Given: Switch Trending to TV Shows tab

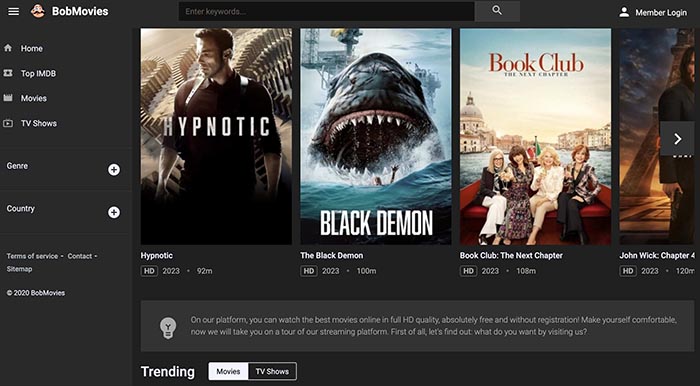Looking at the screenshot, I should [x=272, y=371].
